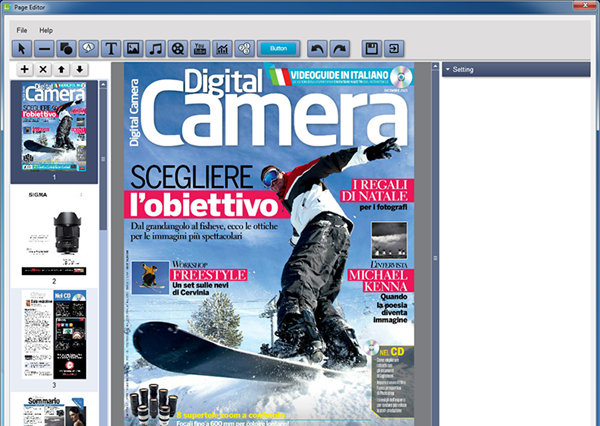
Task: Redo the last action
Action: 339,48
